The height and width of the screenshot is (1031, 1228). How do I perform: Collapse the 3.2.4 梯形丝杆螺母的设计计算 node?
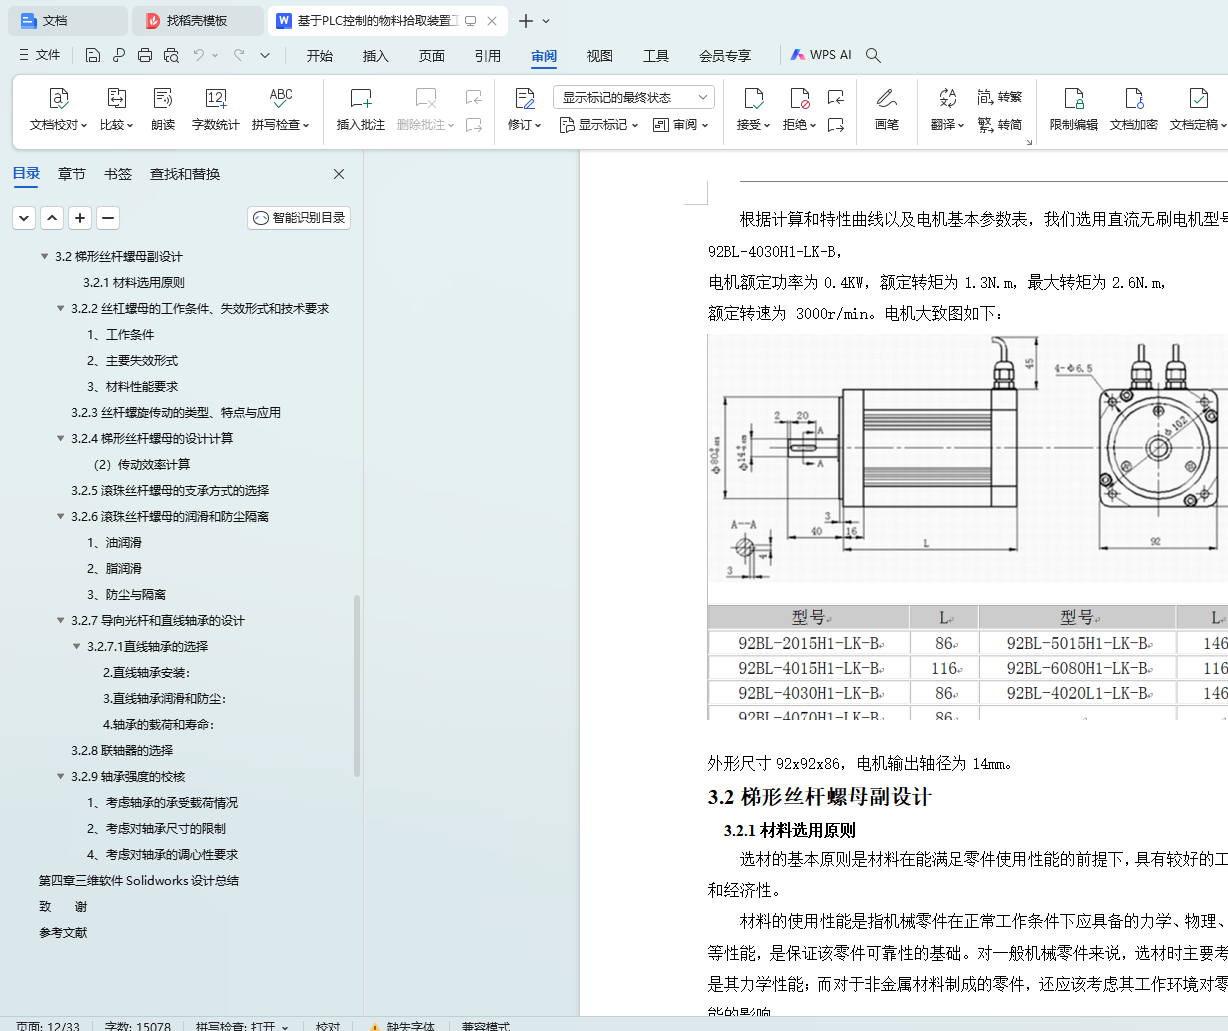pos(61,439)
